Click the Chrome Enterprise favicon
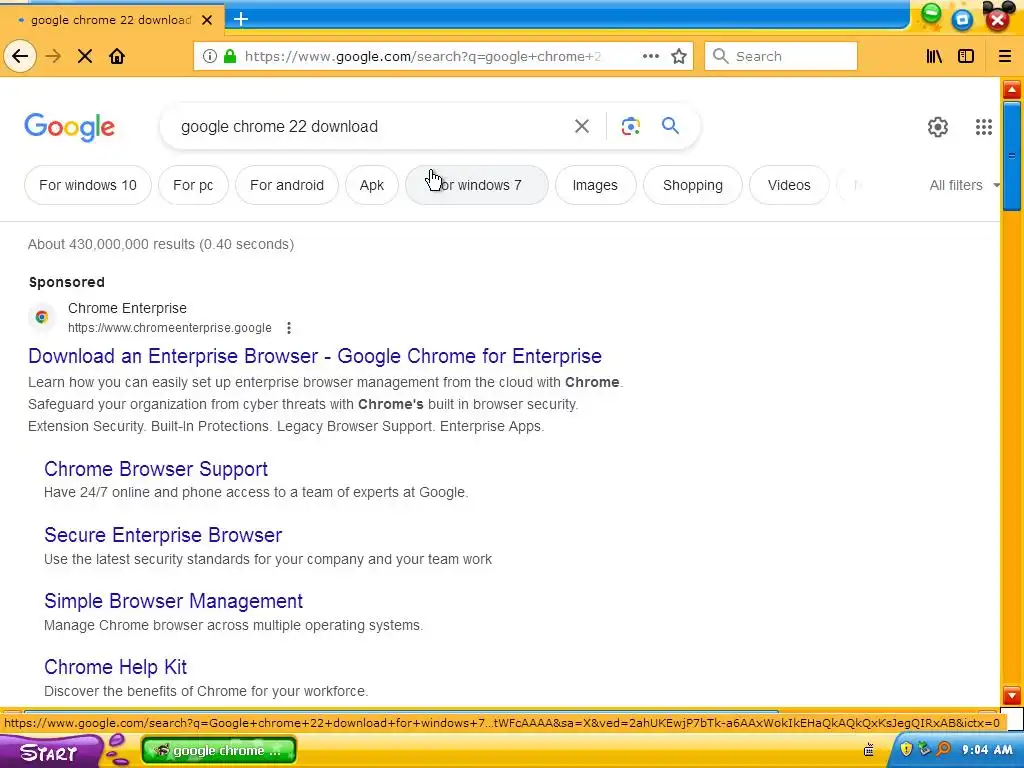The height and width of the screenshot is (768, 1024). [x=42, y=317]
